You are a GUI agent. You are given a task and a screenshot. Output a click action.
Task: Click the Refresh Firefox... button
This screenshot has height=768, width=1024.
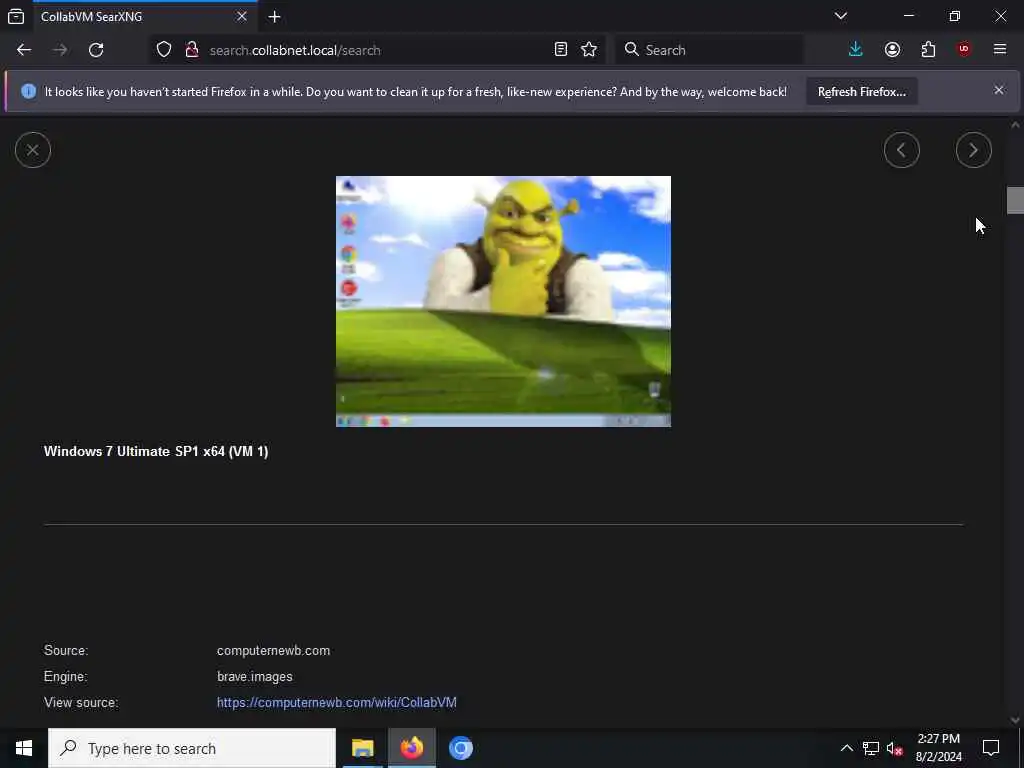point(861,91)
